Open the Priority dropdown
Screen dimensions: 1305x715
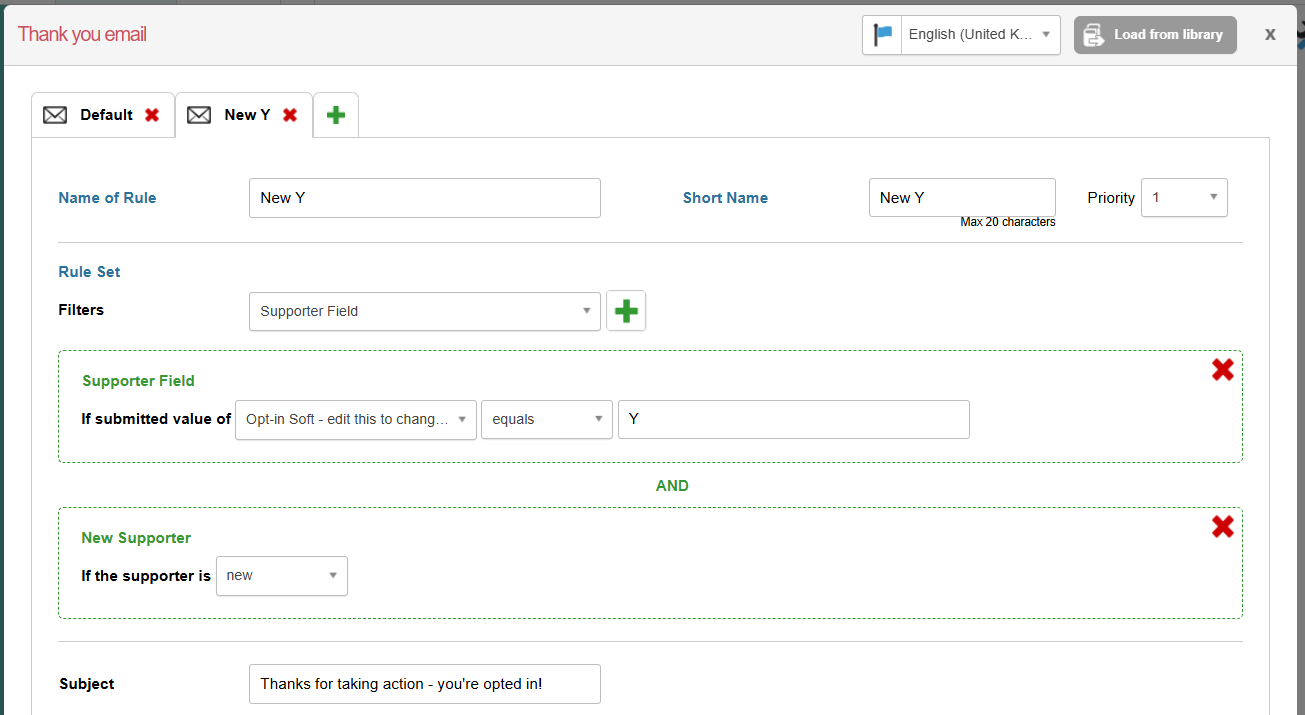(x=1184, y=197)
